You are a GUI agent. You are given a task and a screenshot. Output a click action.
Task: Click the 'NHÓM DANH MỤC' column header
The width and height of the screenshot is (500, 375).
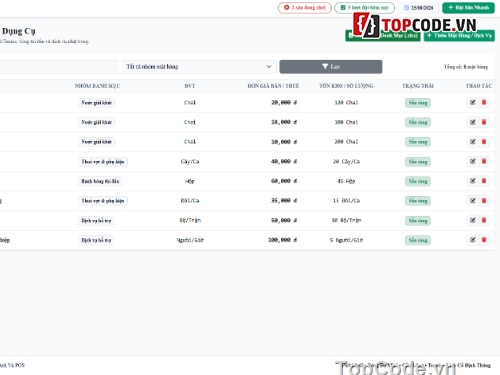97,86
